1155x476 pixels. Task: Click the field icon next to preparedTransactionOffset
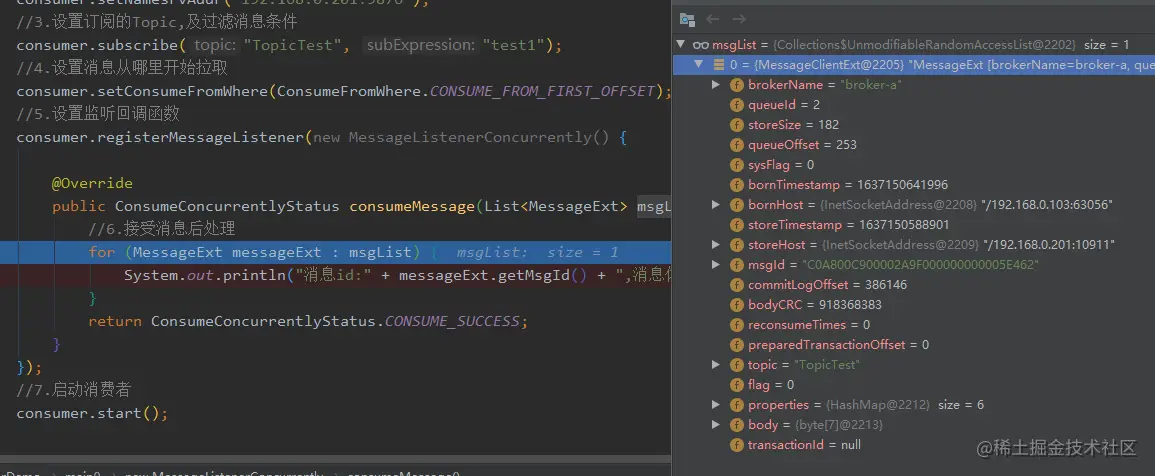coord(736,344)
